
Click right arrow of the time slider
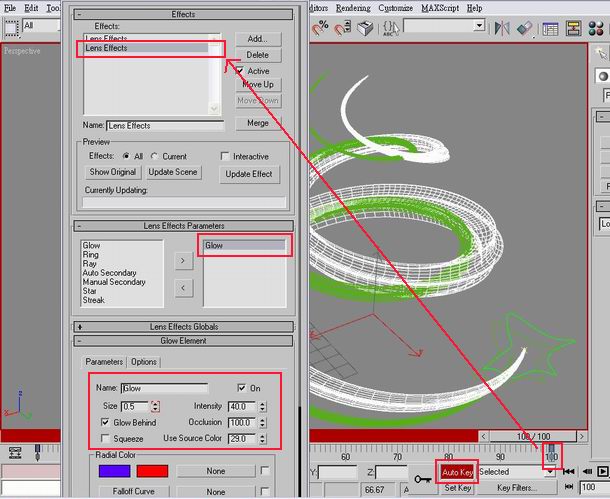[x=582, y=436]
